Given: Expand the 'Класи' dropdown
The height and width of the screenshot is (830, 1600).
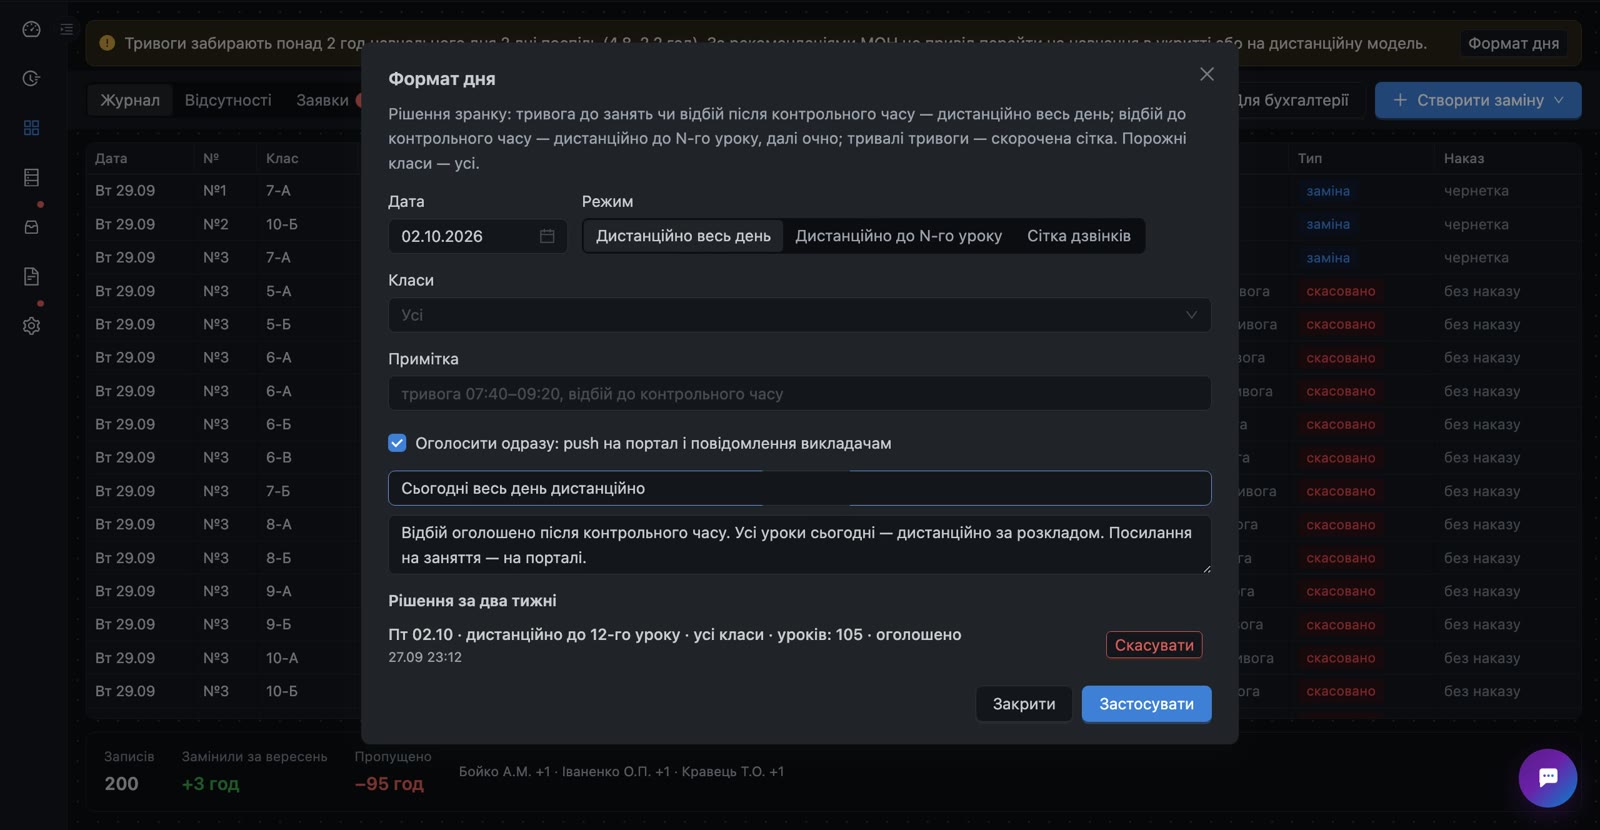Looking at the screenshot, I should 799,315.
